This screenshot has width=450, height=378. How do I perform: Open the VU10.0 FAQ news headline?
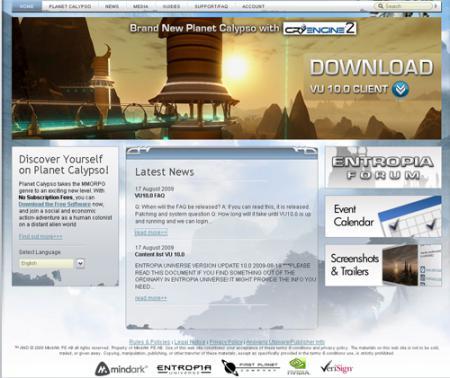[150, 196]
